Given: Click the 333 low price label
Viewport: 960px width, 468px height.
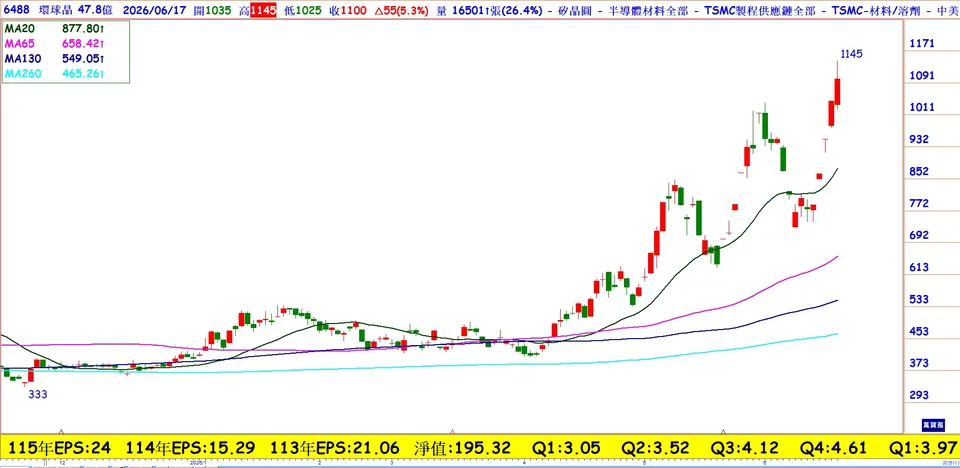Looking at the screenshot, I should [x=38, y=394].
